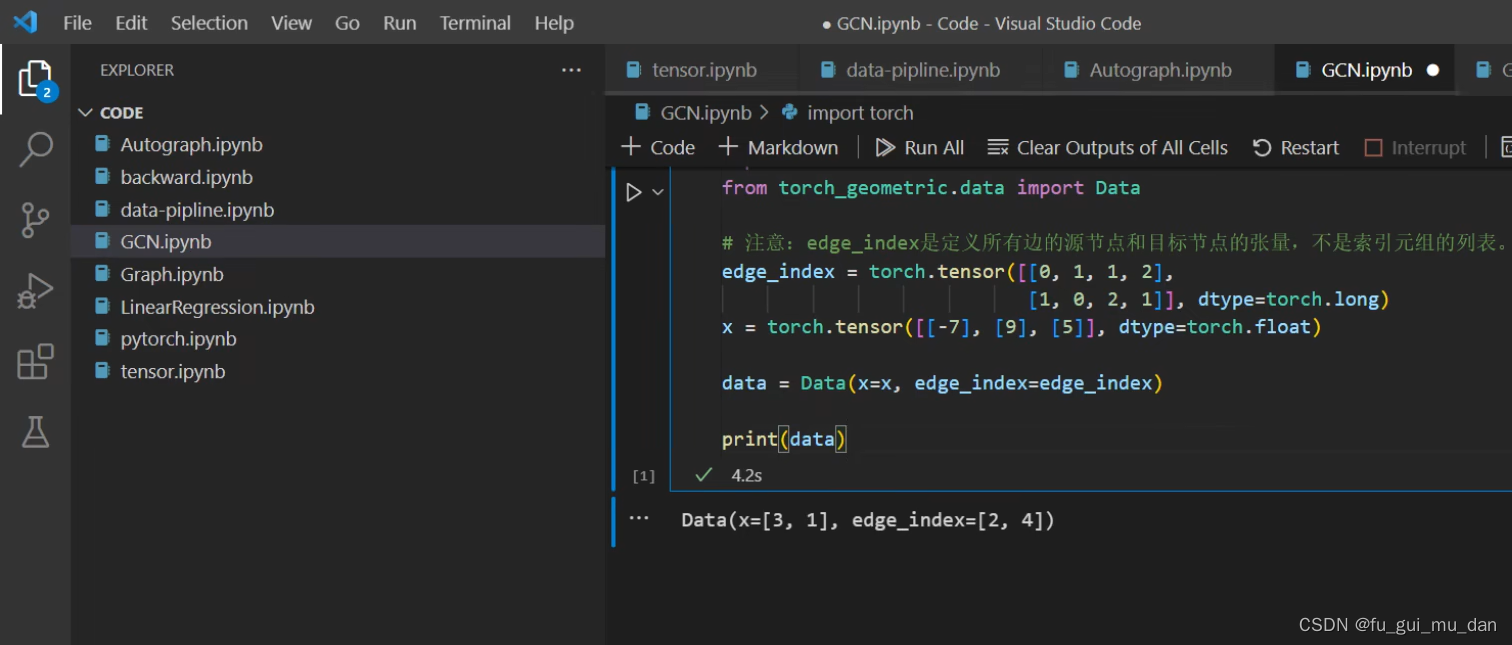This screenshot has height=645, width=1512.
Task: Switch to the tensor.ipynb tab
Action: click(x=702, y=70)
